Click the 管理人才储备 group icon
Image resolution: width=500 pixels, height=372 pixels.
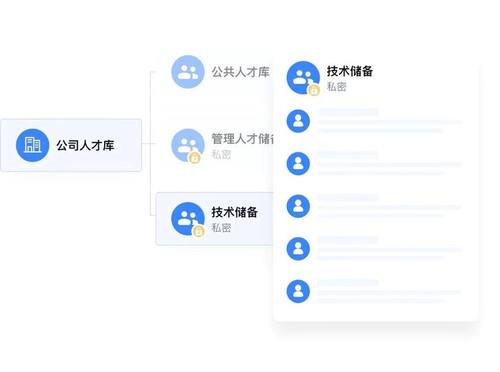click(x=188, y=145)
